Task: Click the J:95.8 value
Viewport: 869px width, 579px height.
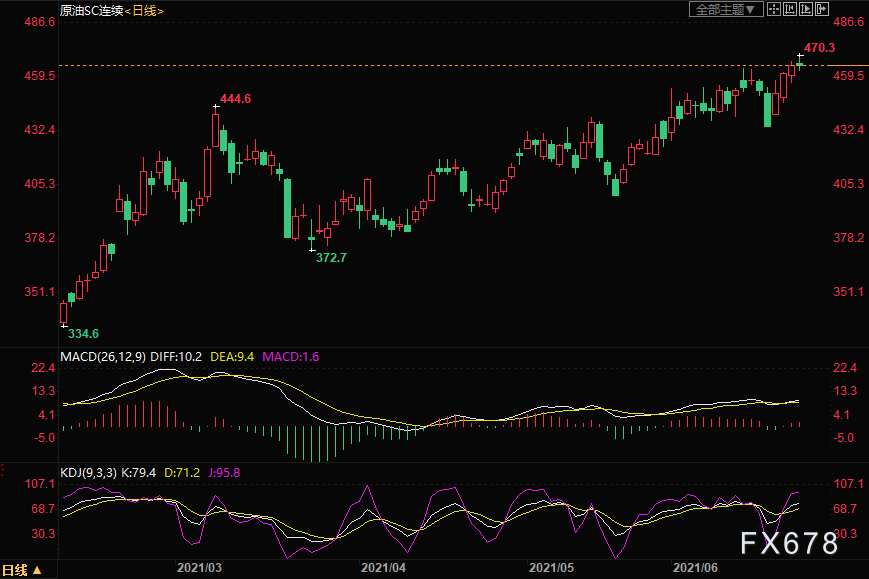Action: coord(224,473)
